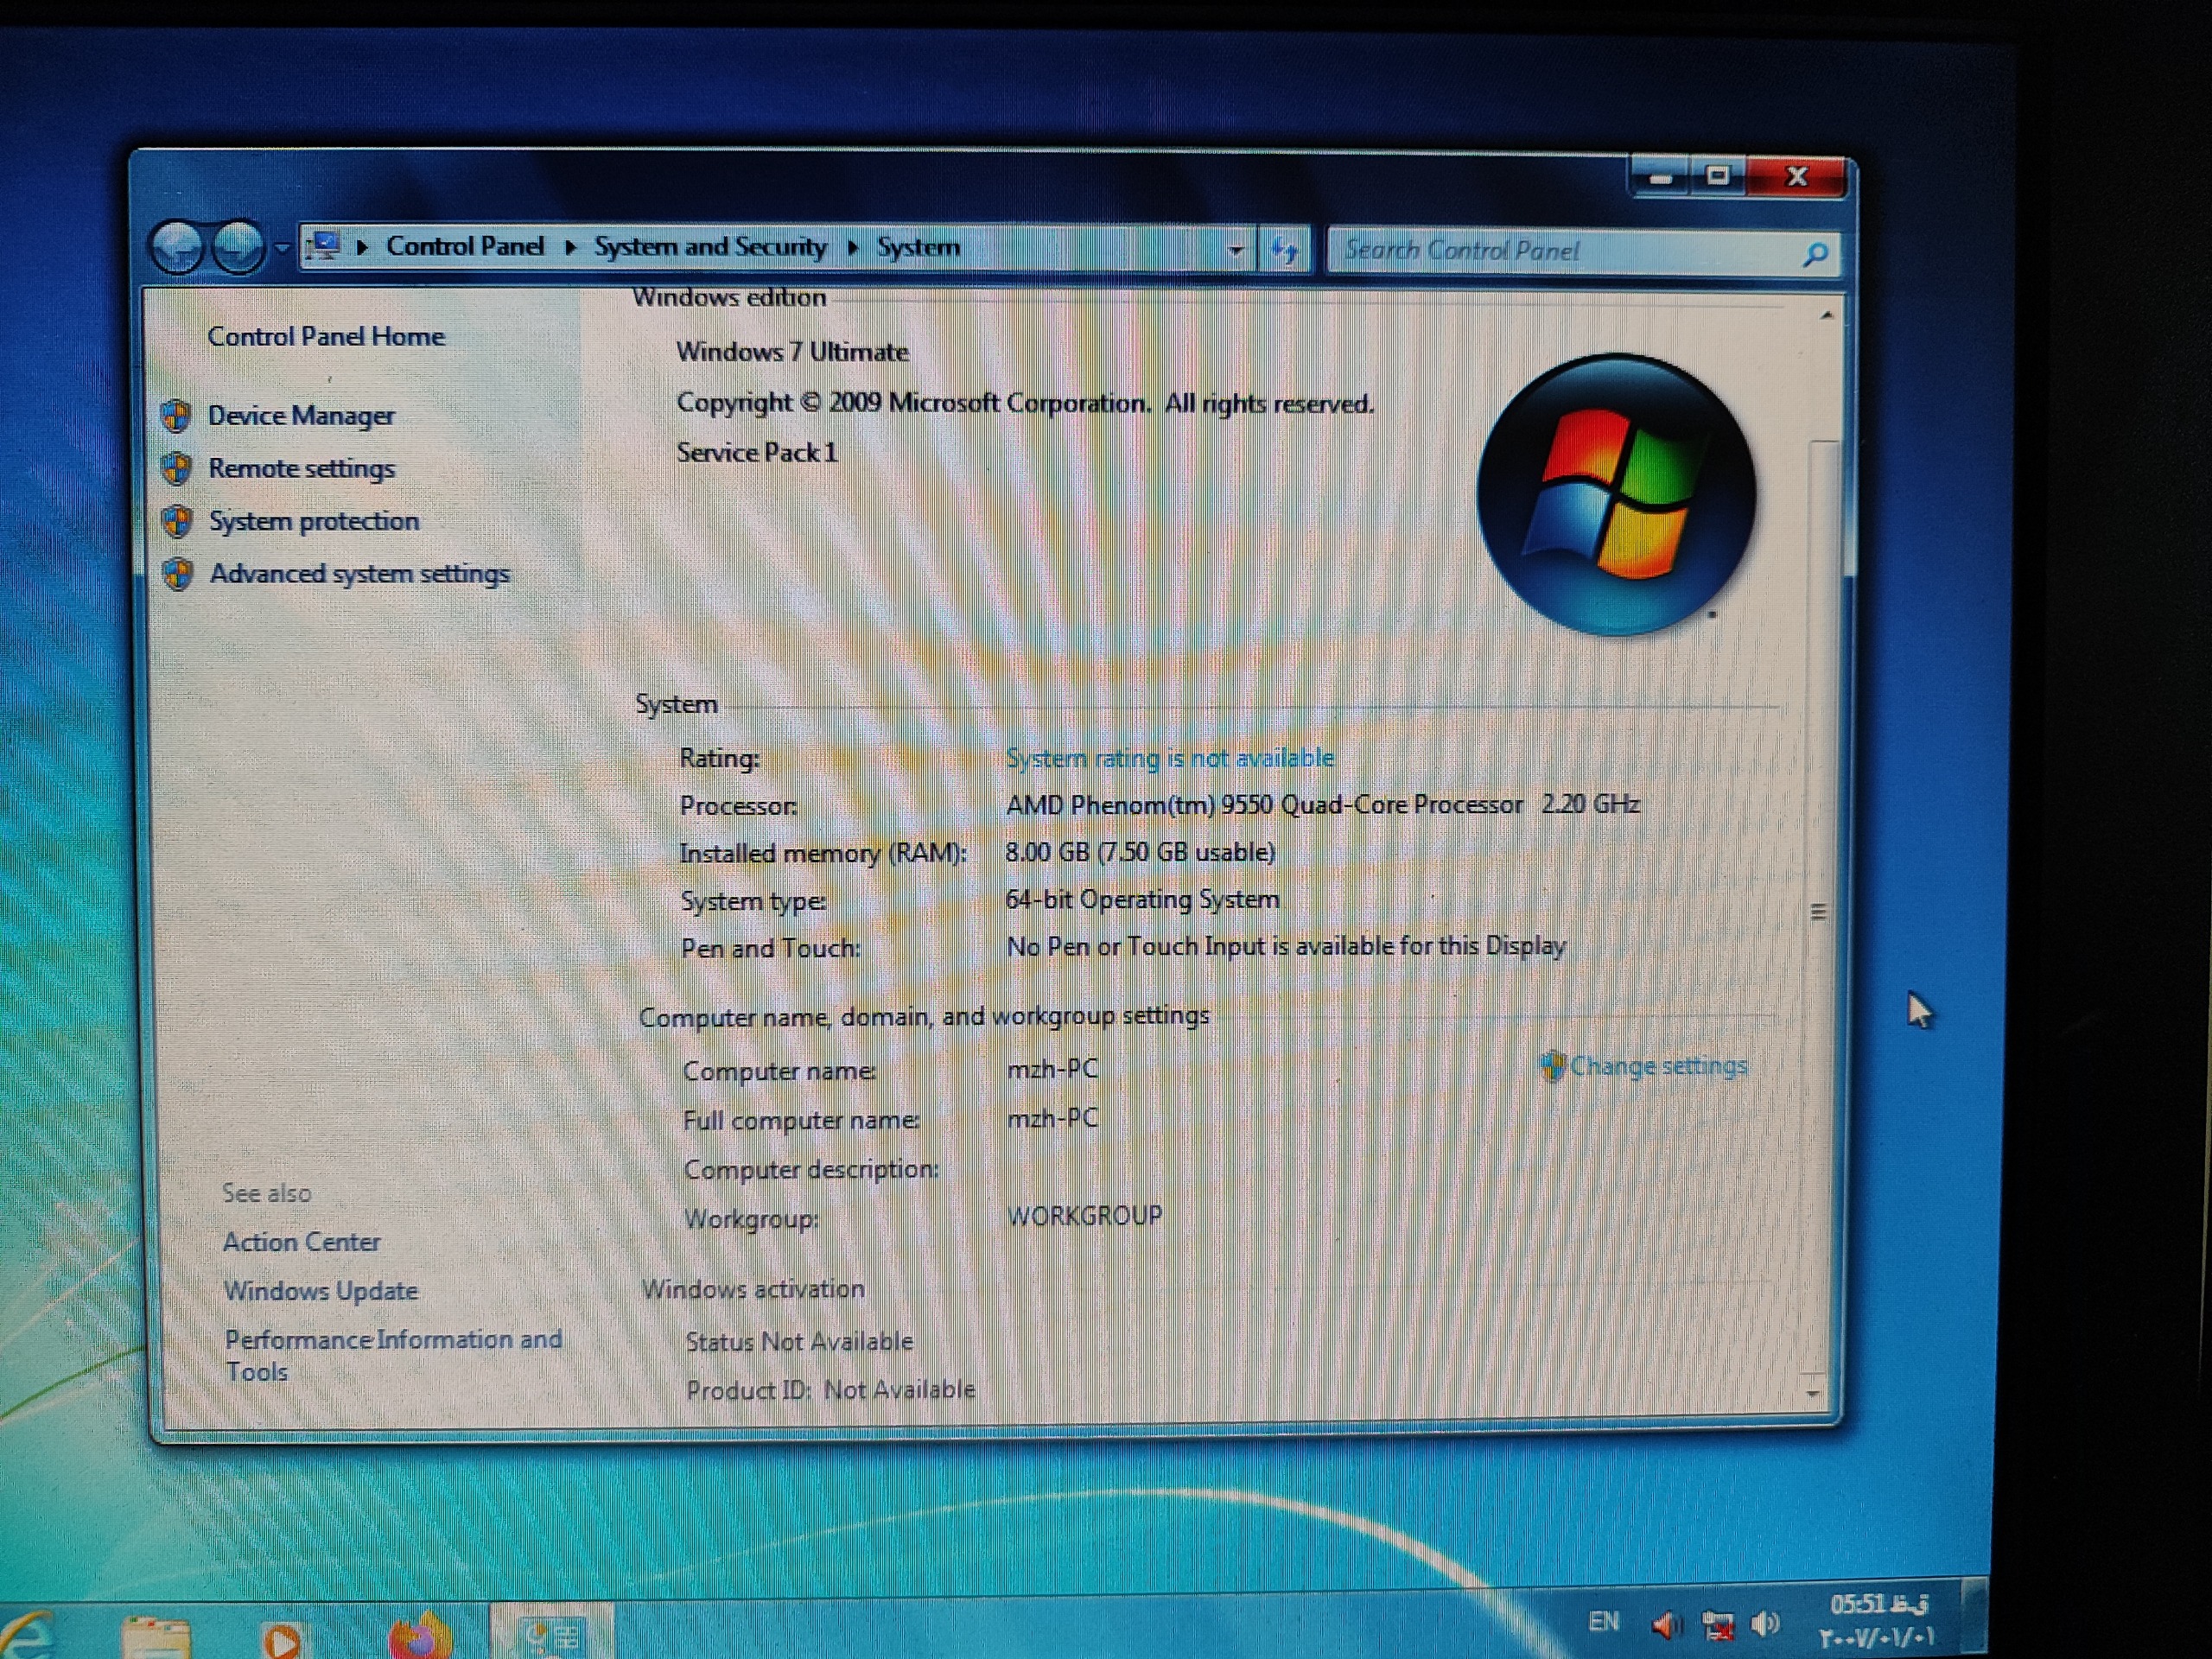Open recent pages dropdown beside Forward button

coord(282,246)
